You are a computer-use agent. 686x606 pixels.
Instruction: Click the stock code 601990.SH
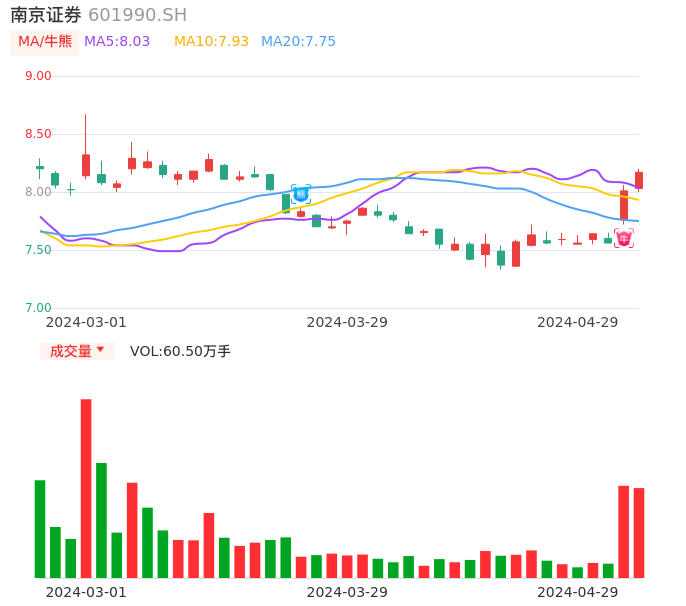(138, 15)
